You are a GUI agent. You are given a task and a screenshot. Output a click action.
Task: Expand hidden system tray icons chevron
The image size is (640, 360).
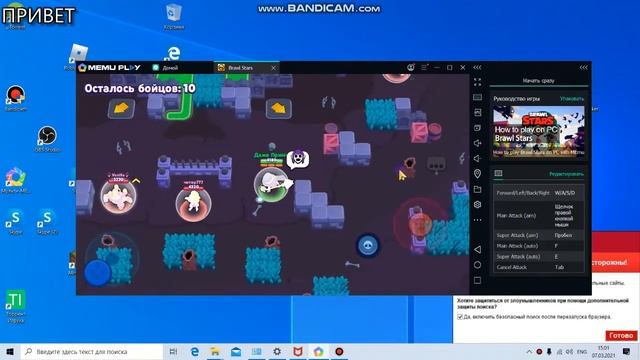[x=529, y=351]
